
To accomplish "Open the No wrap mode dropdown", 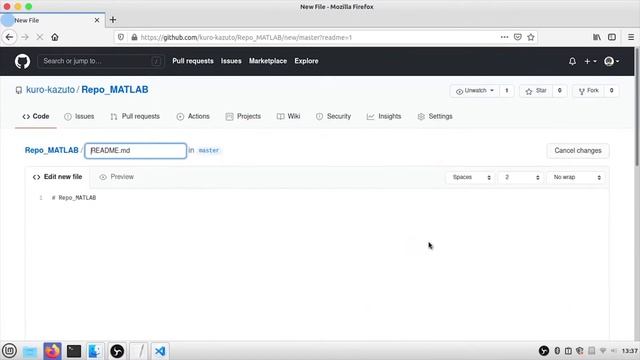I will (x=576, y=177).
